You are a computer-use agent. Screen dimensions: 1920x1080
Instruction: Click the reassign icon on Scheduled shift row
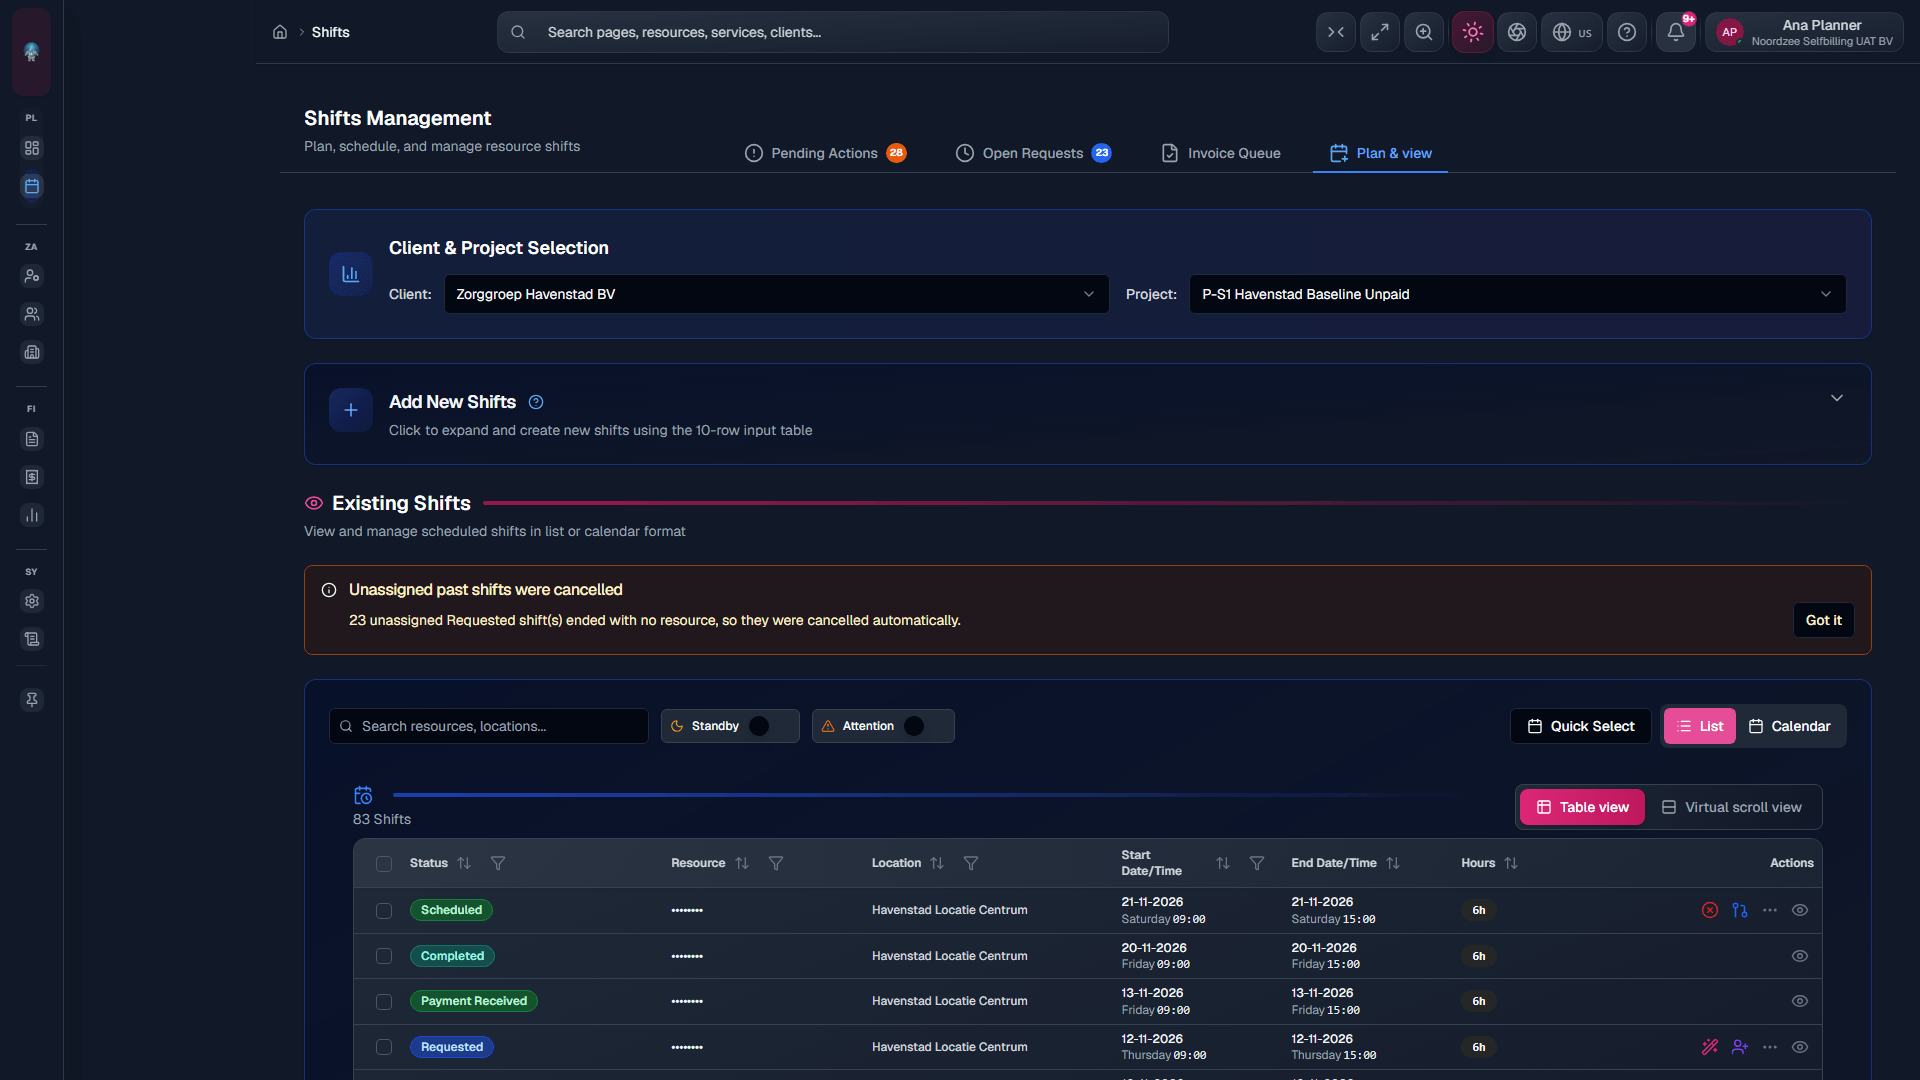(1740, 910)
